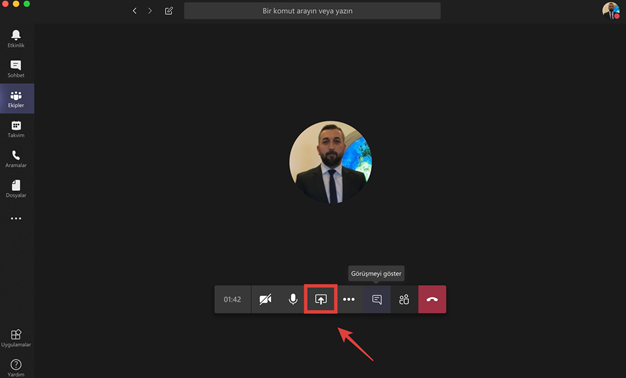Hang up the call
The height and width of the screenshot is (378, 626).
point(432,299)
